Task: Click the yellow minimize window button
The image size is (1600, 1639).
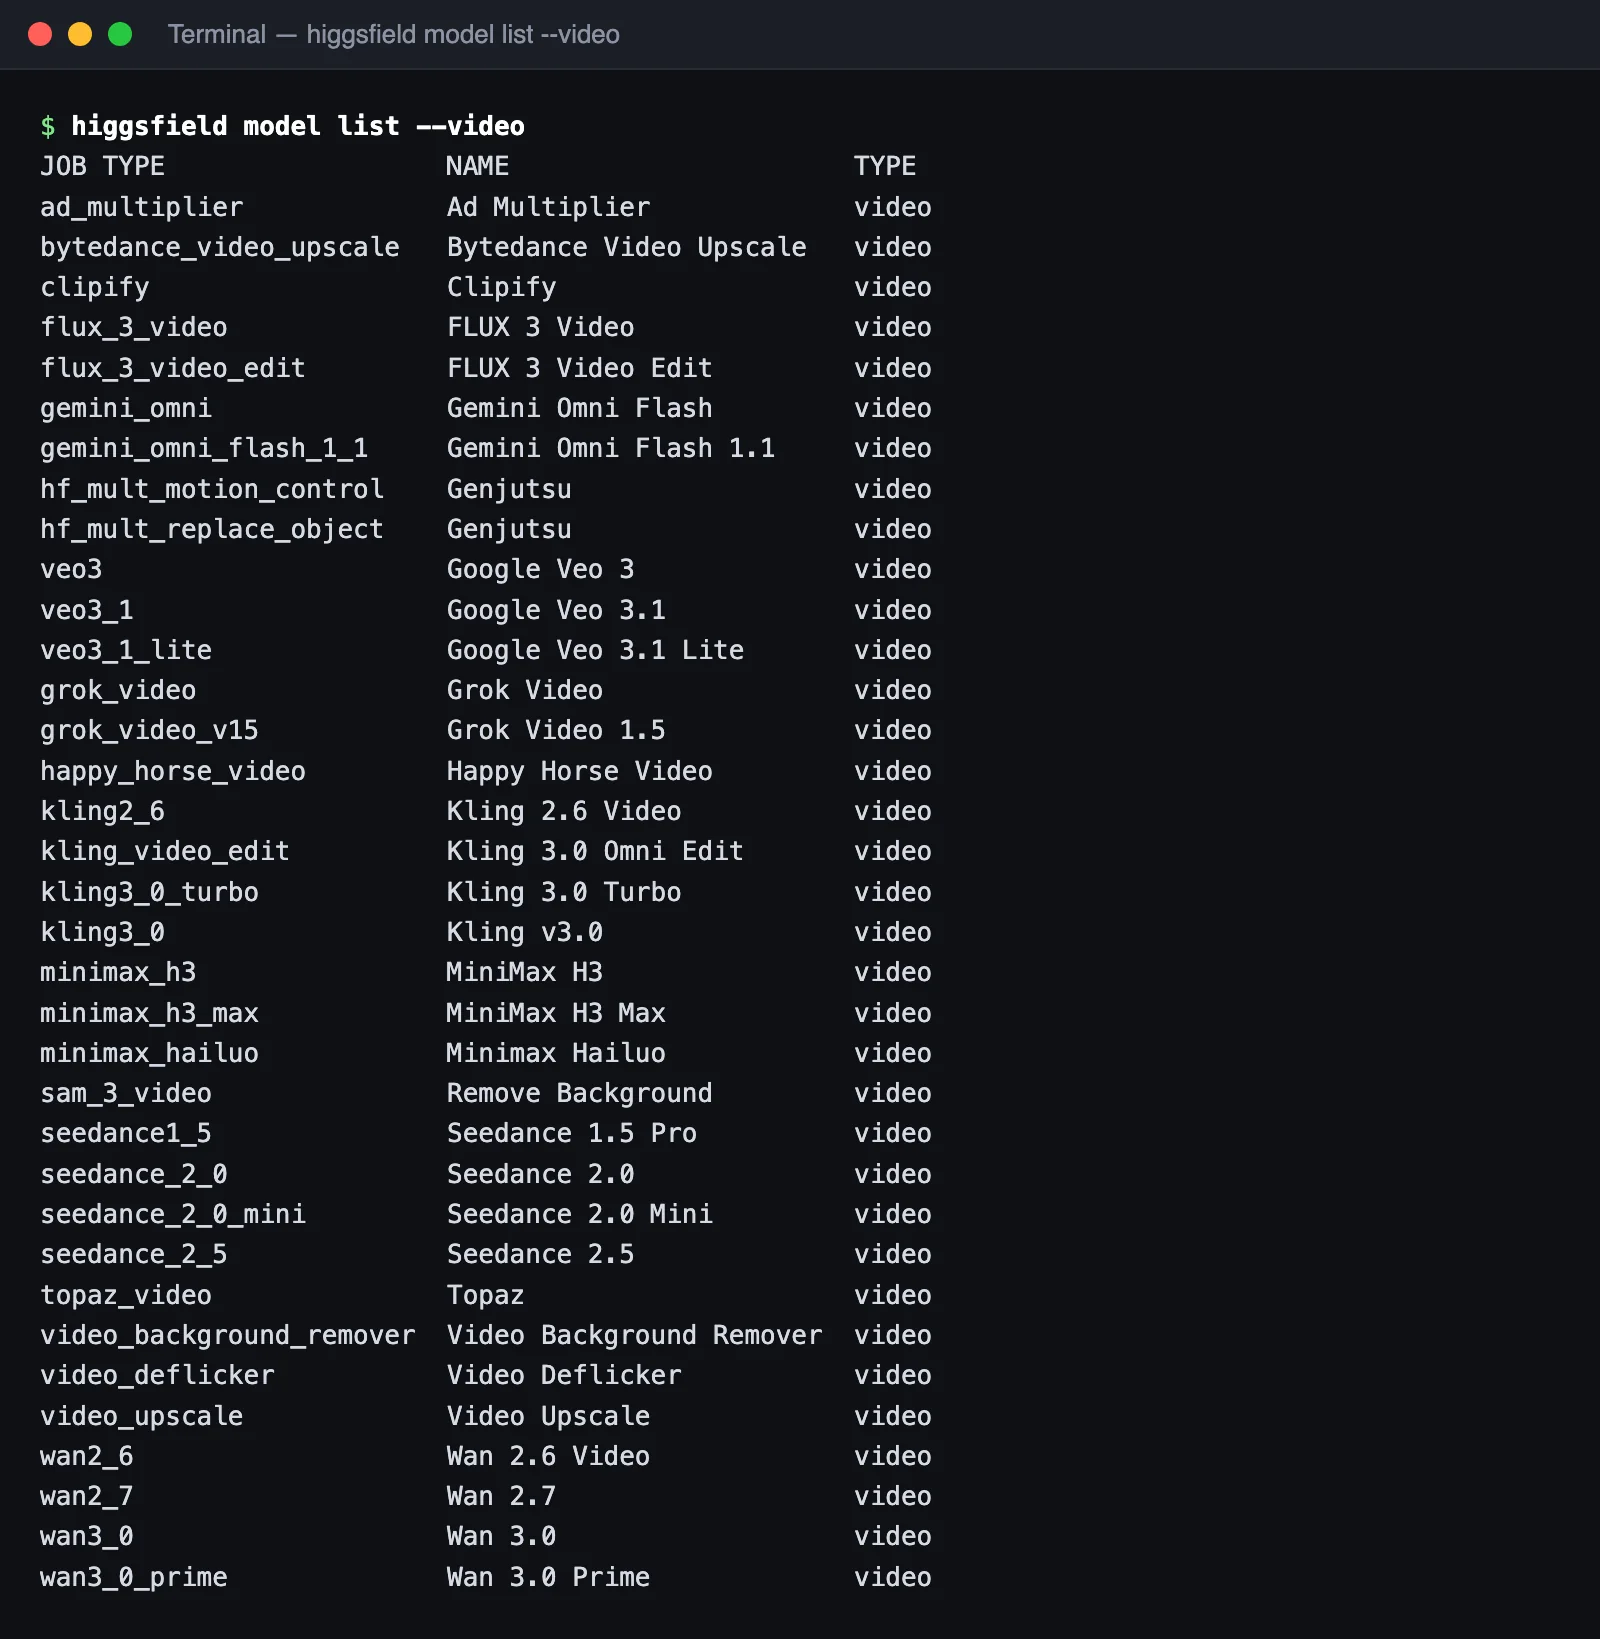Action: coord(80,34)
